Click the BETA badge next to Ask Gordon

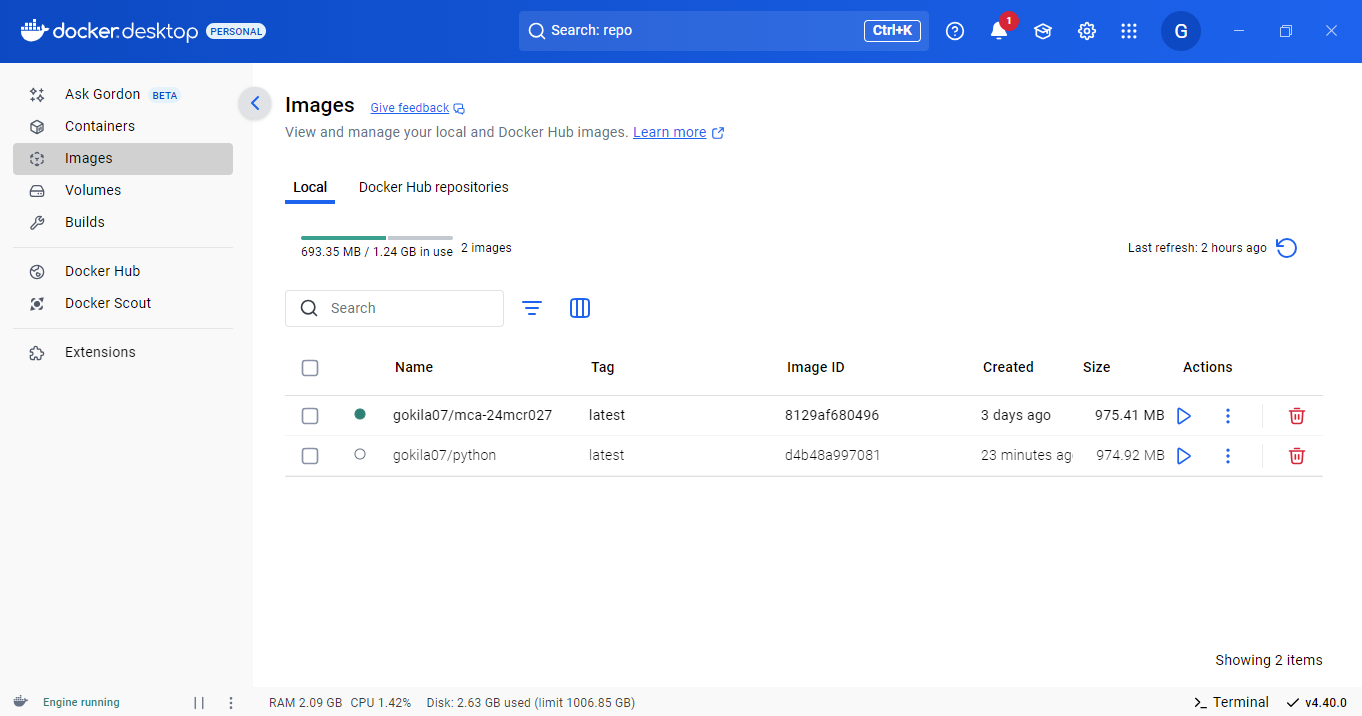[165, 95]
